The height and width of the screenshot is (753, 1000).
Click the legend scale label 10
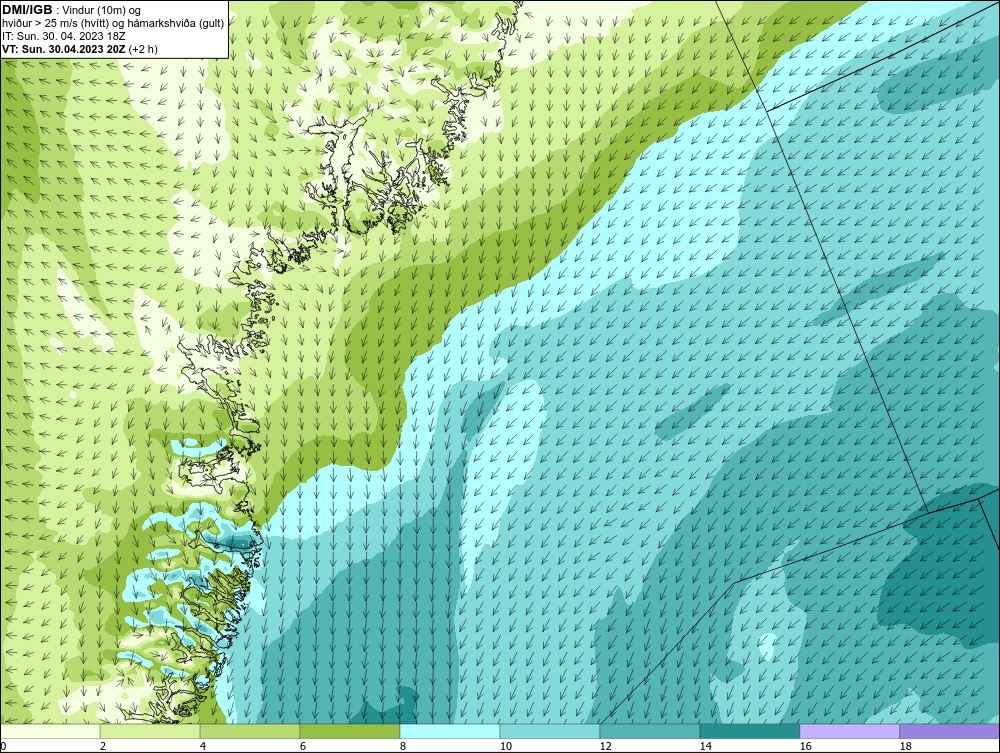coord(505,746)
